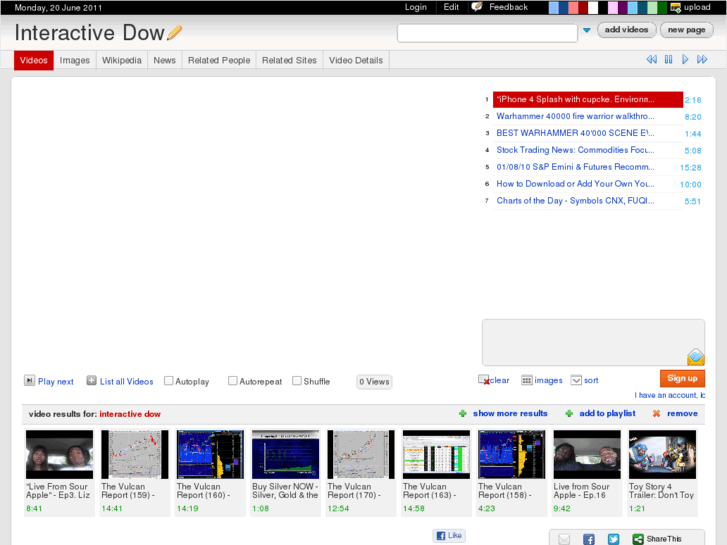The height and width of the screenshot is (545, 727).
Task: Select Charts of the Day playlist item
Action: coord(588,201)
